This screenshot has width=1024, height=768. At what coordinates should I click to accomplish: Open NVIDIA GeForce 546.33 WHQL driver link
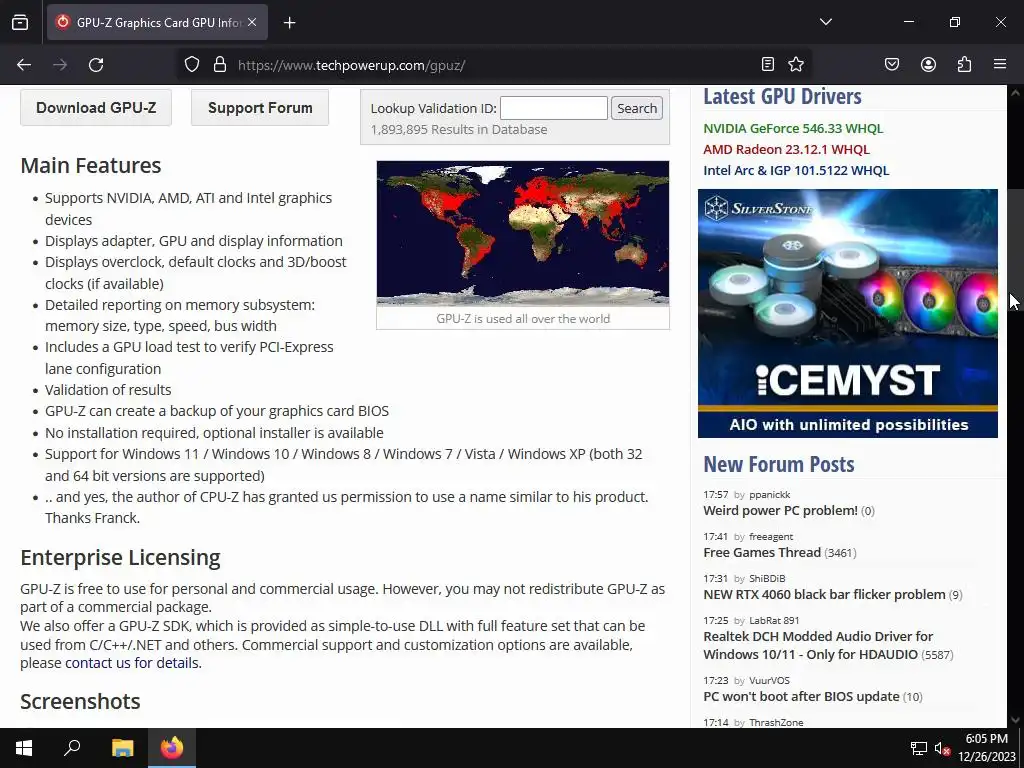(x=793, y=128)
